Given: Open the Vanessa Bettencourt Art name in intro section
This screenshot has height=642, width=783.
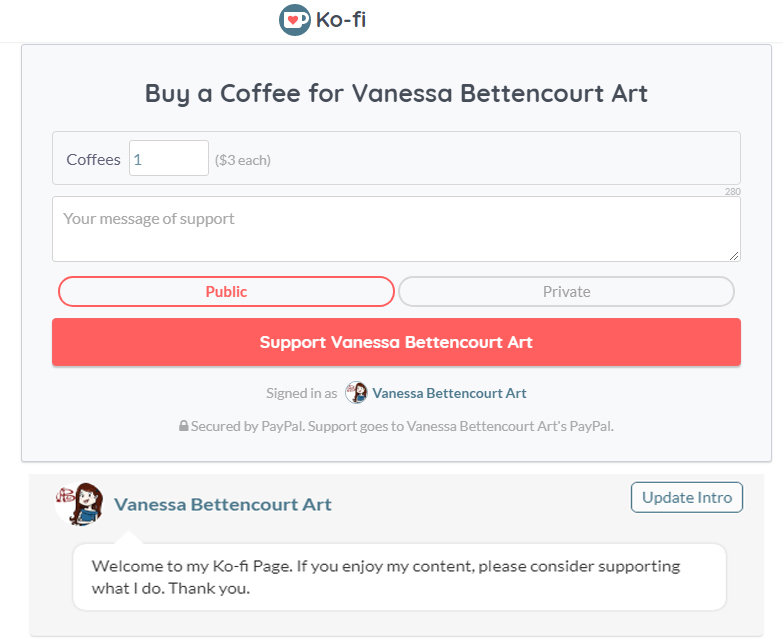Looking at the screenshot, I should click(223, 504).
